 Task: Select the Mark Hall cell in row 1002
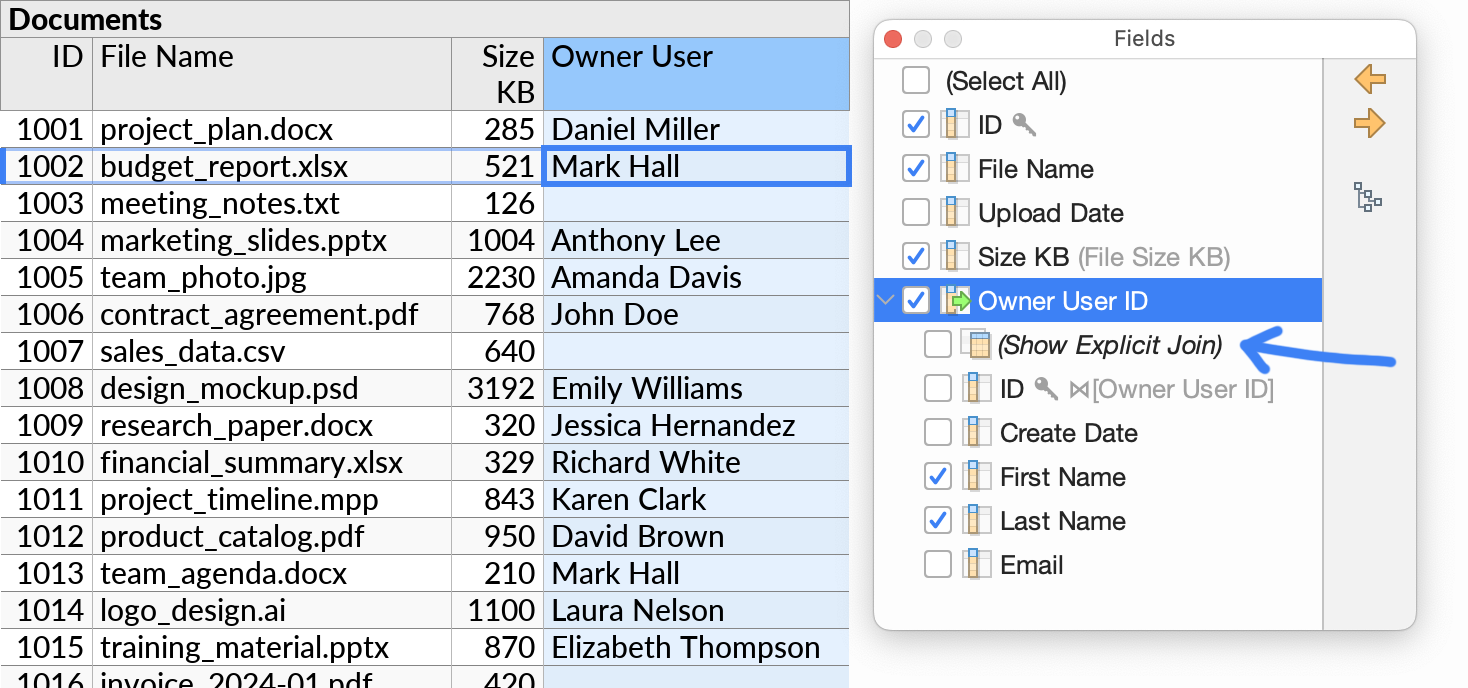coord(695,166)
